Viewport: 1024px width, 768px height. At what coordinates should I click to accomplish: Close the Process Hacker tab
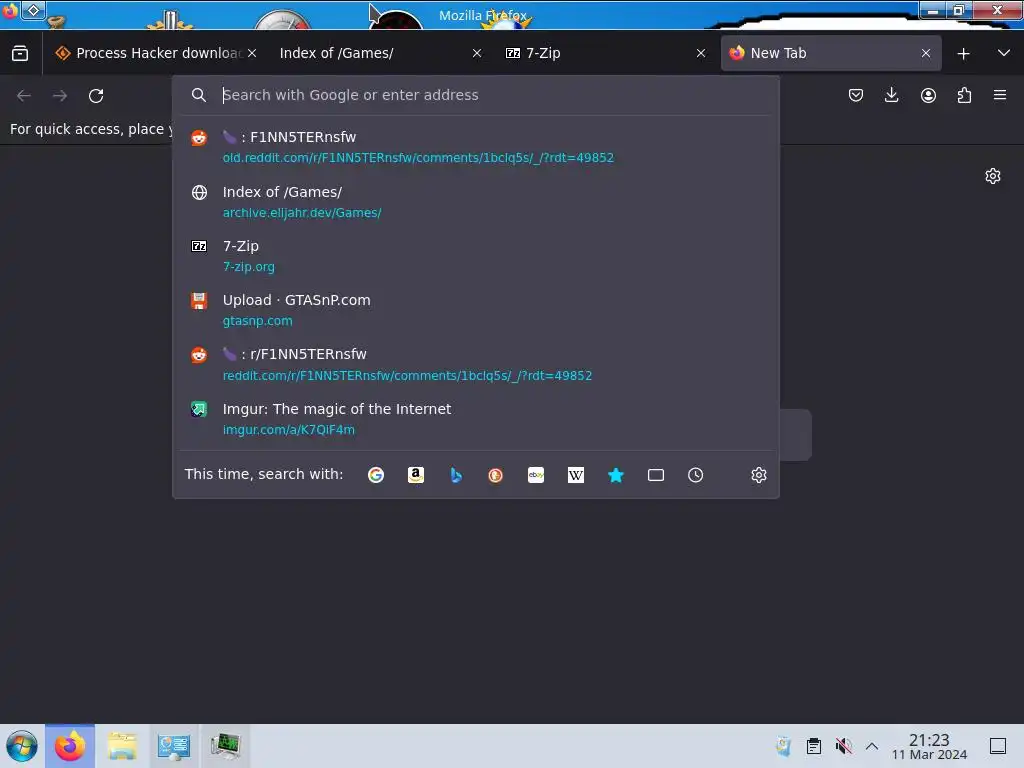pos(252,53)
